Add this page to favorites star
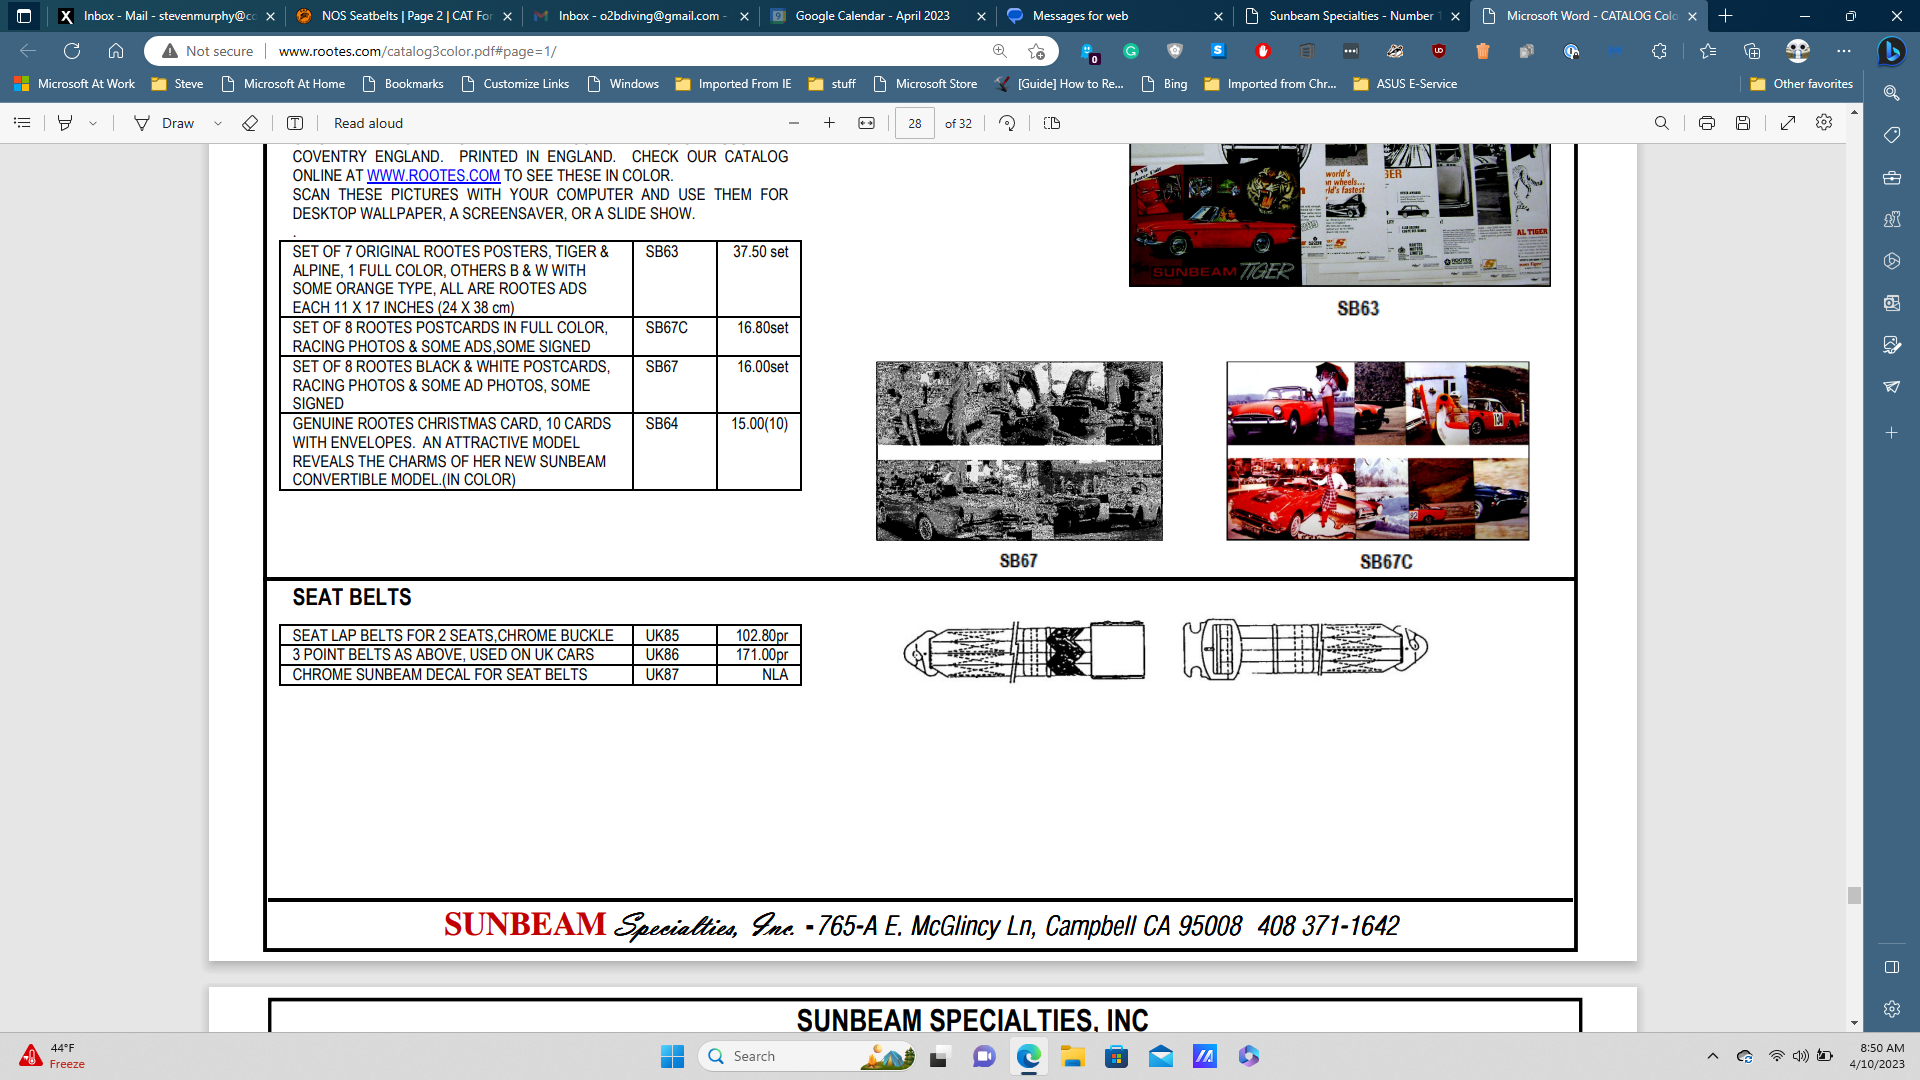 1036,51
